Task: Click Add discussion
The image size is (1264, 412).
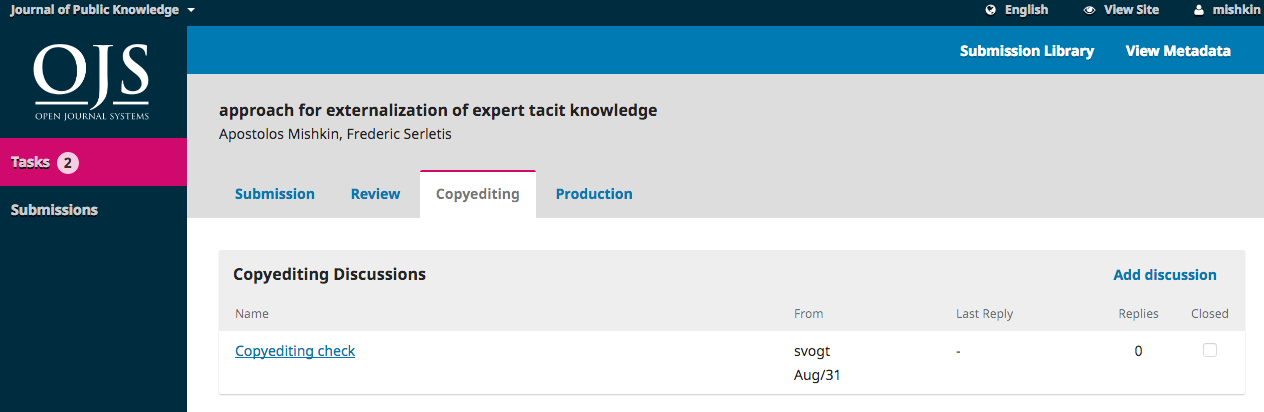Action: point(1165,275)
